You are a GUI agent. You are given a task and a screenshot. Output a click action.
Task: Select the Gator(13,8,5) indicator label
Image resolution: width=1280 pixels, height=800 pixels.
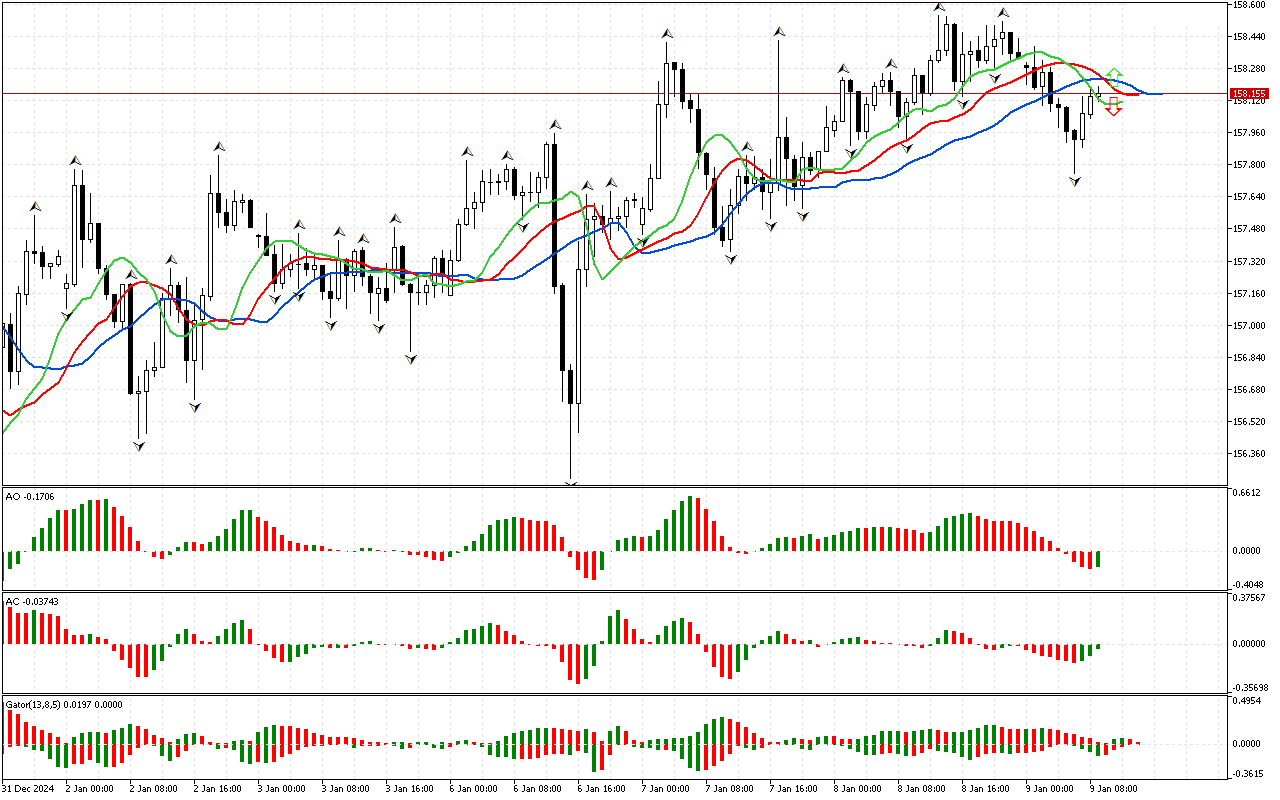(64, 704)
